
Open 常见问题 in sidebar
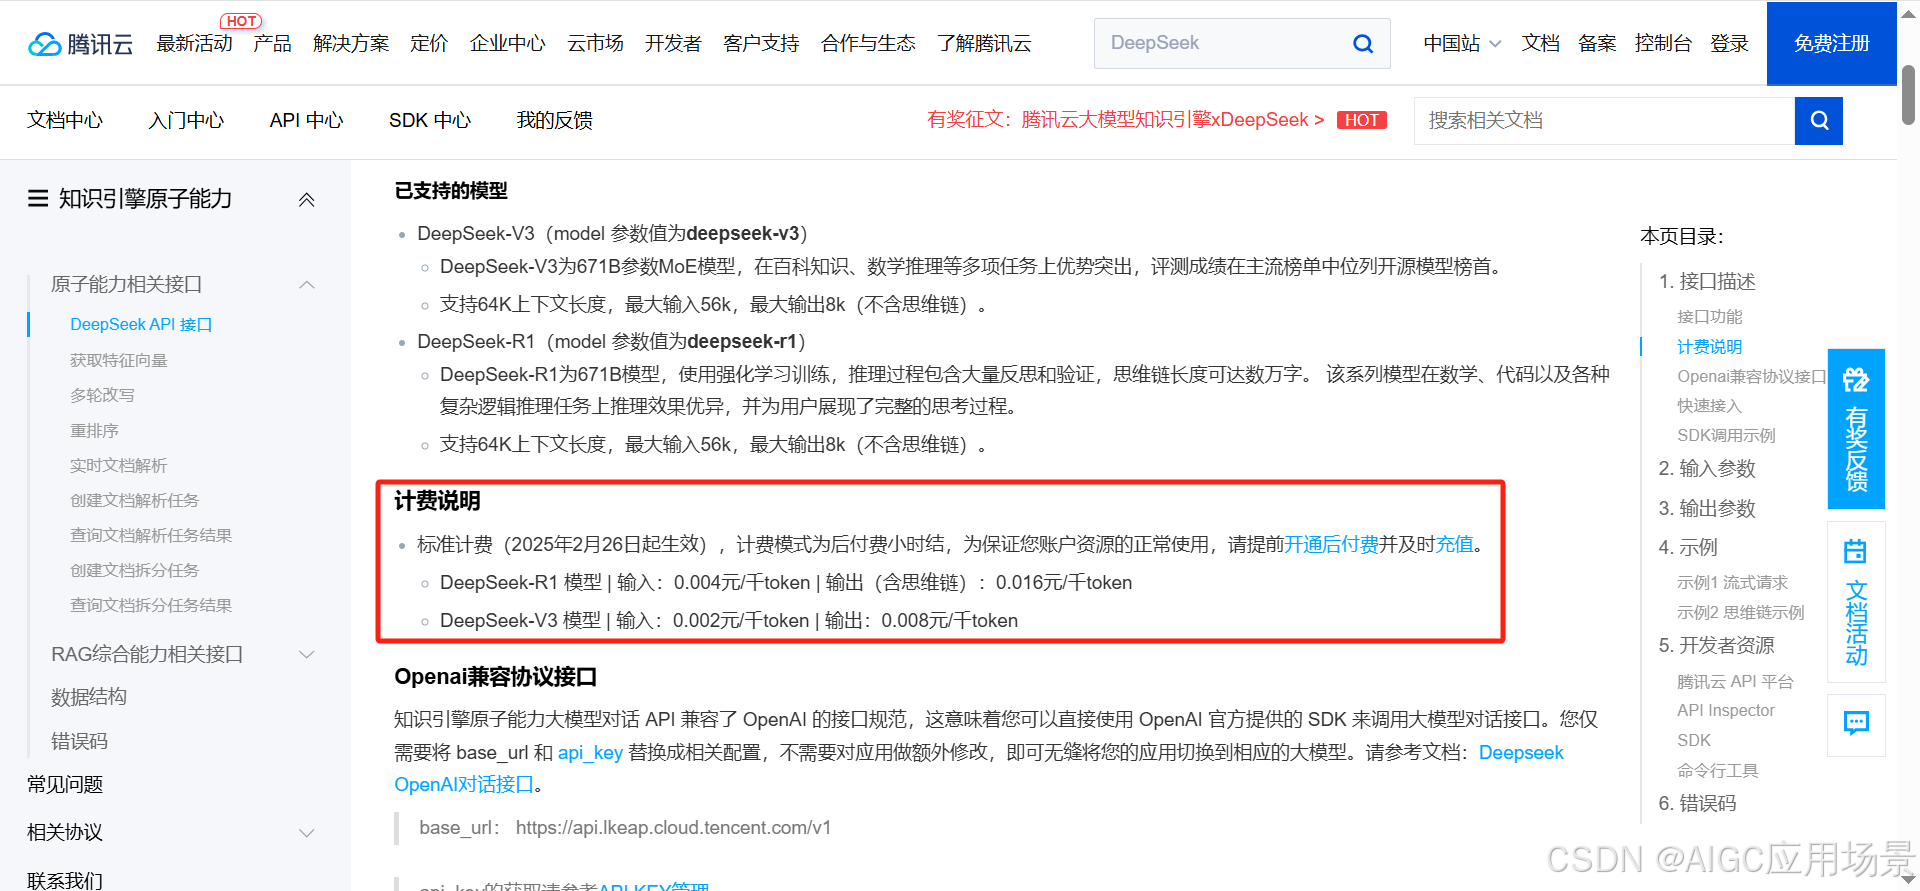pos(65,785)
